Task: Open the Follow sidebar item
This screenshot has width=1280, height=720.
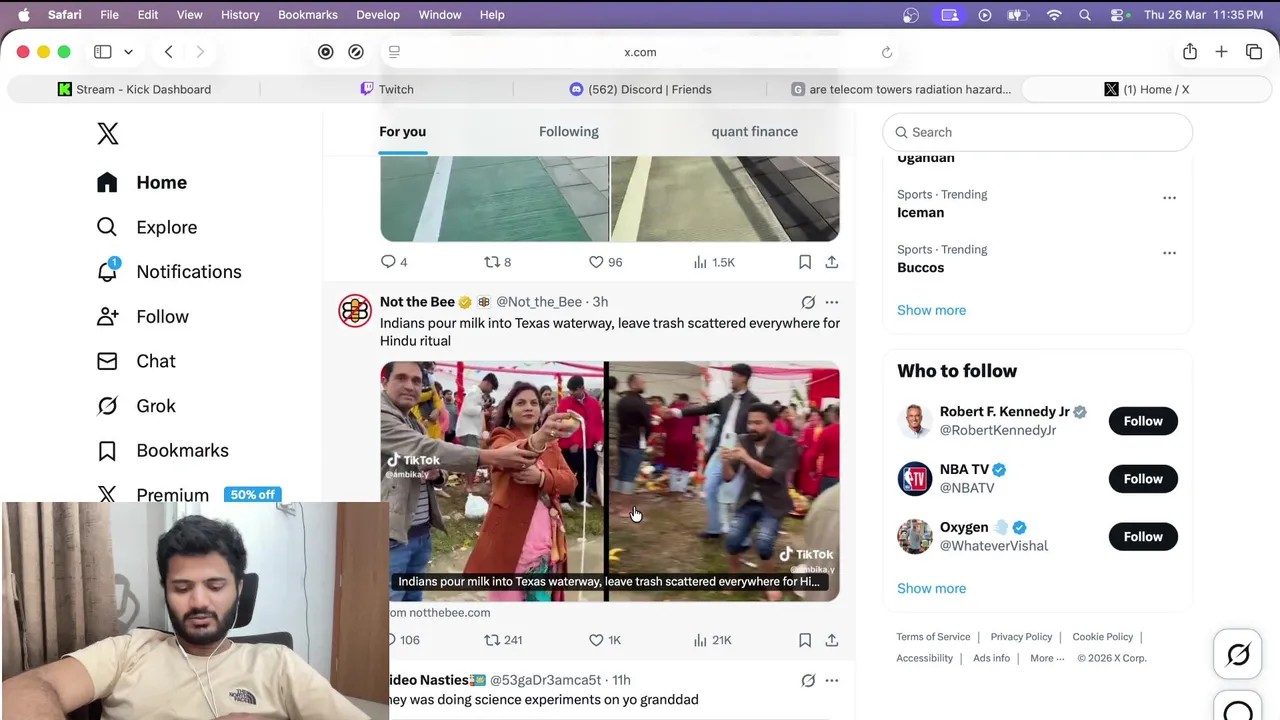Action: point(143,316)
